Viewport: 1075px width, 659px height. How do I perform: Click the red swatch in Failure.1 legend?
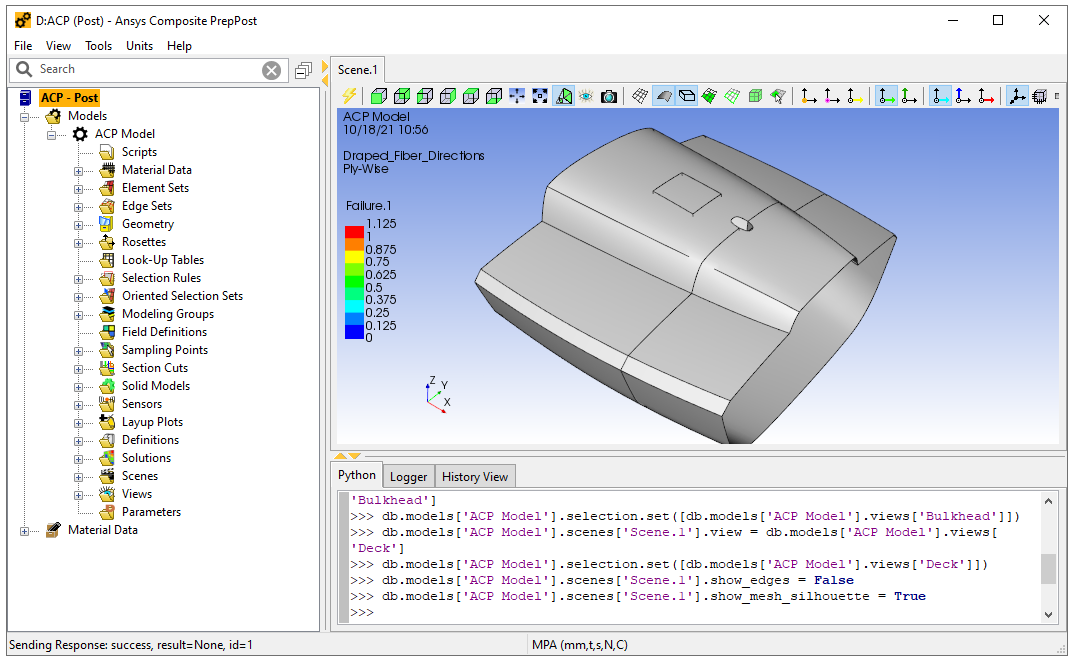354,232
